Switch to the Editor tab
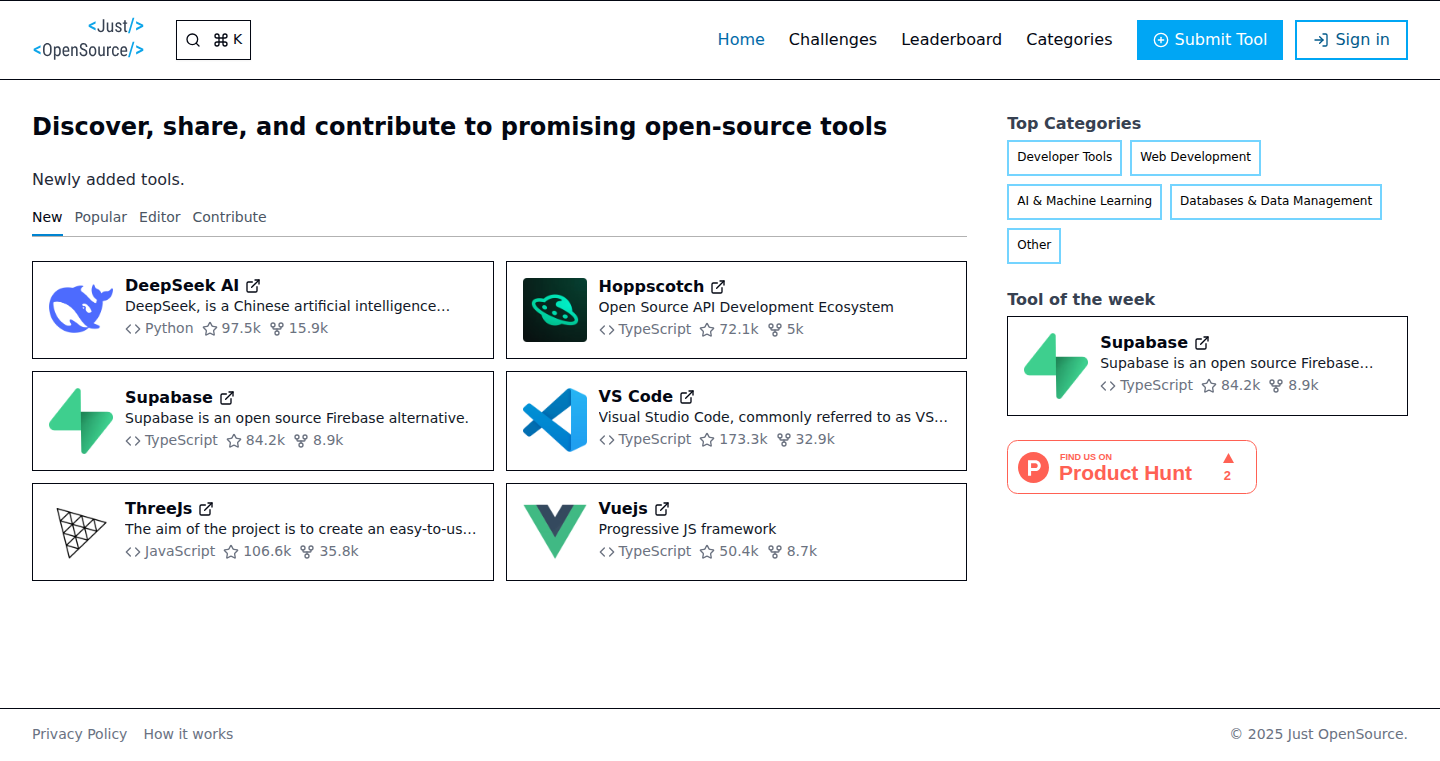This screenshot has height=761, width=1440. pos(160,217)
